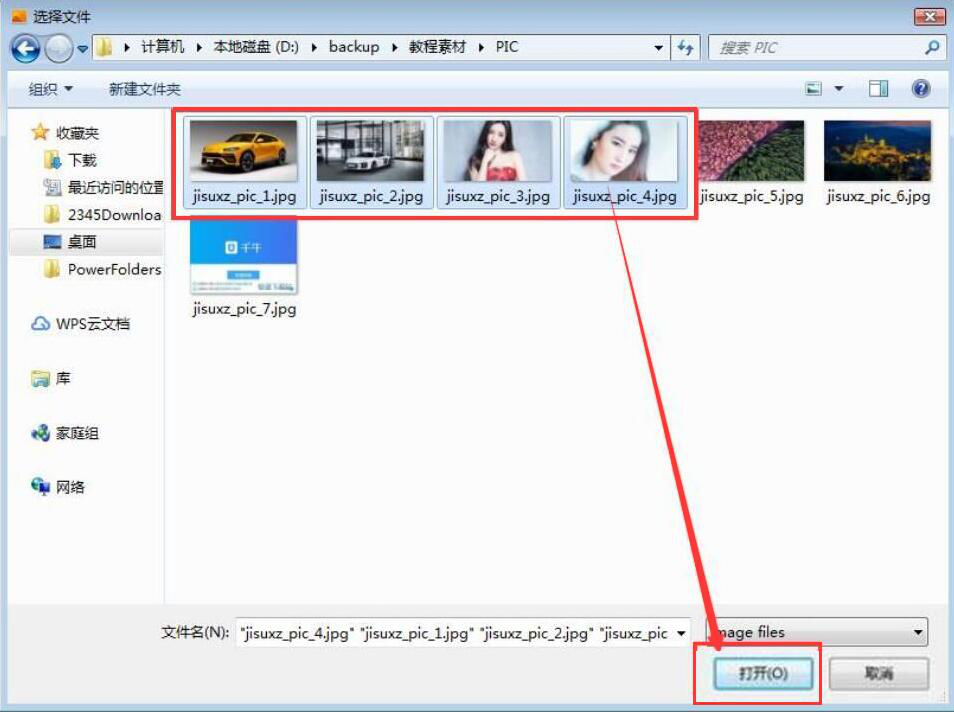Toggle the preview pane icon
This screenshot has height=712, width=954.
tap(878, 89)
